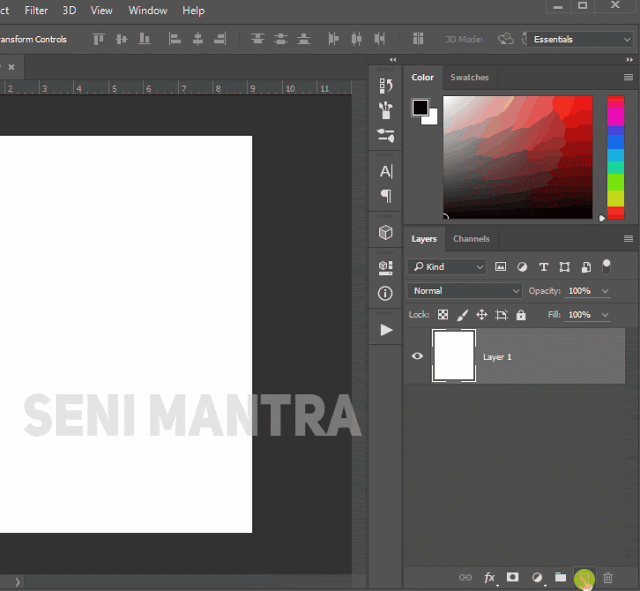Add a layer style with fx icon

pyautogui.click(x=490, y=578)
